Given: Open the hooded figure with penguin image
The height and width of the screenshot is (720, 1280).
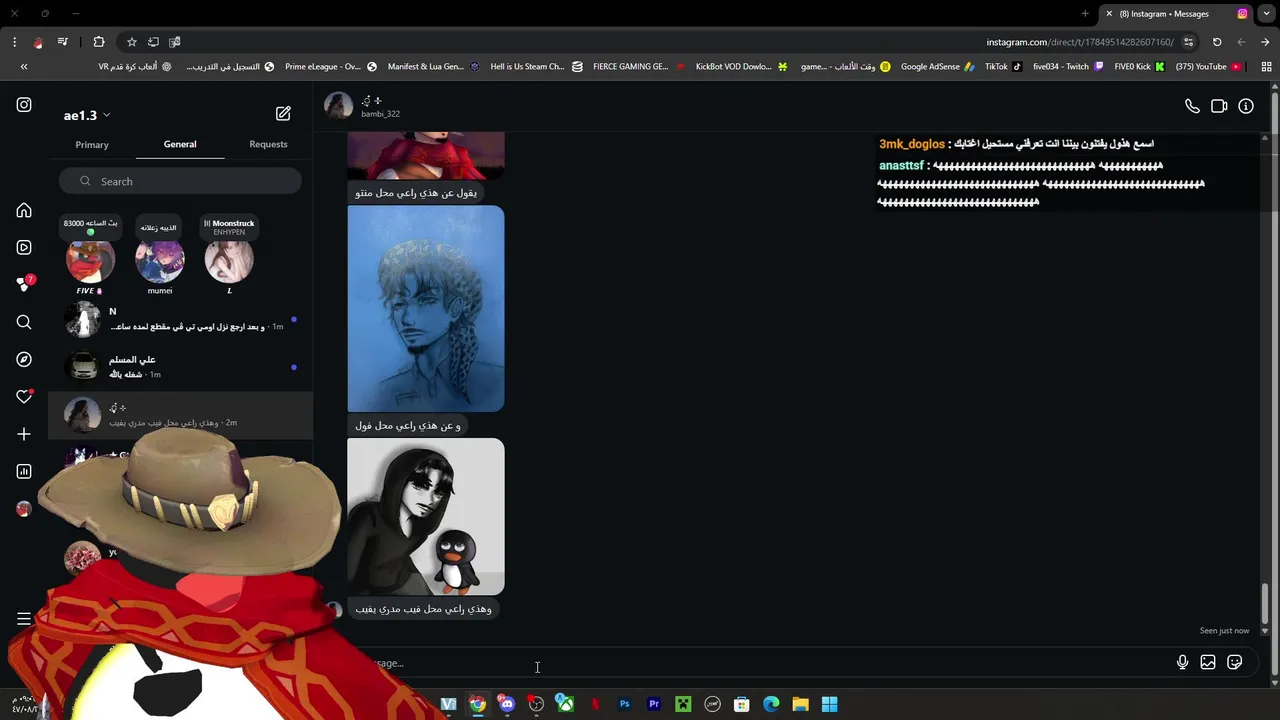Looking at the screenshot, I should coord(426,516).
